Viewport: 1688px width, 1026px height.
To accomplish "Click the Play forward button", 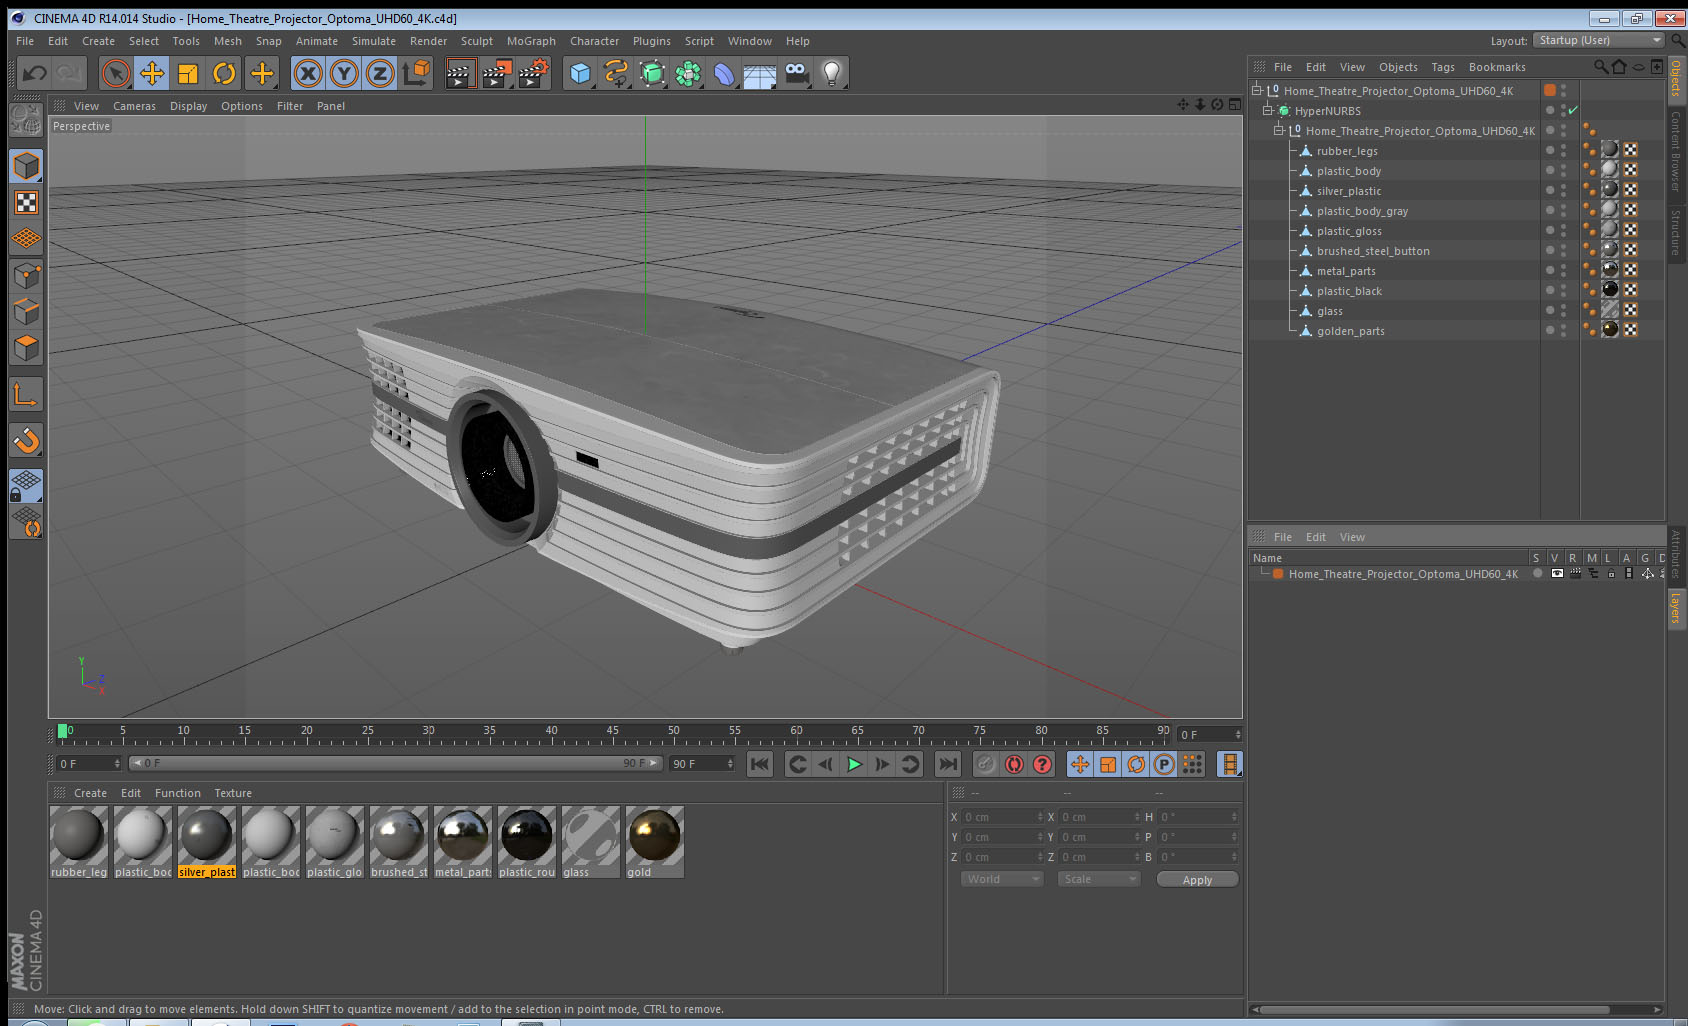I will pos(854,764).
